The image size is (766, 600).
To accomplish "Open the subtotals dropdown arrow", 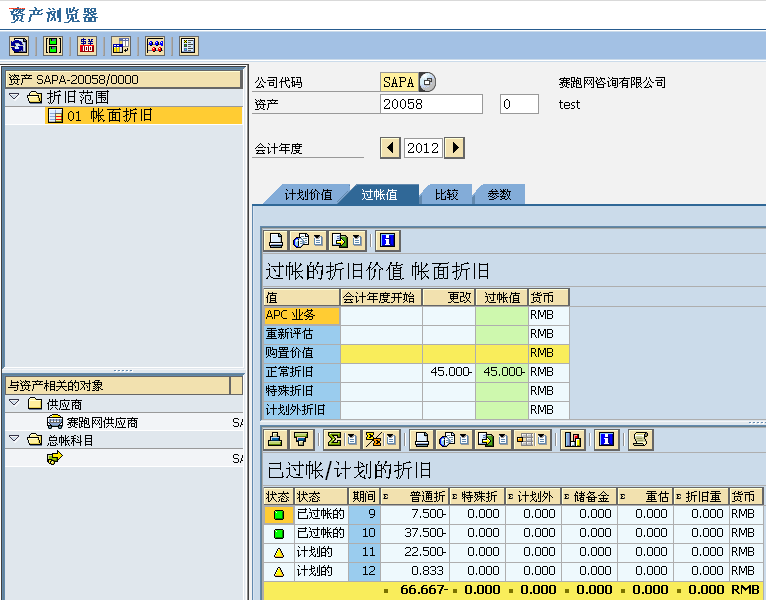I will [391, 440].
